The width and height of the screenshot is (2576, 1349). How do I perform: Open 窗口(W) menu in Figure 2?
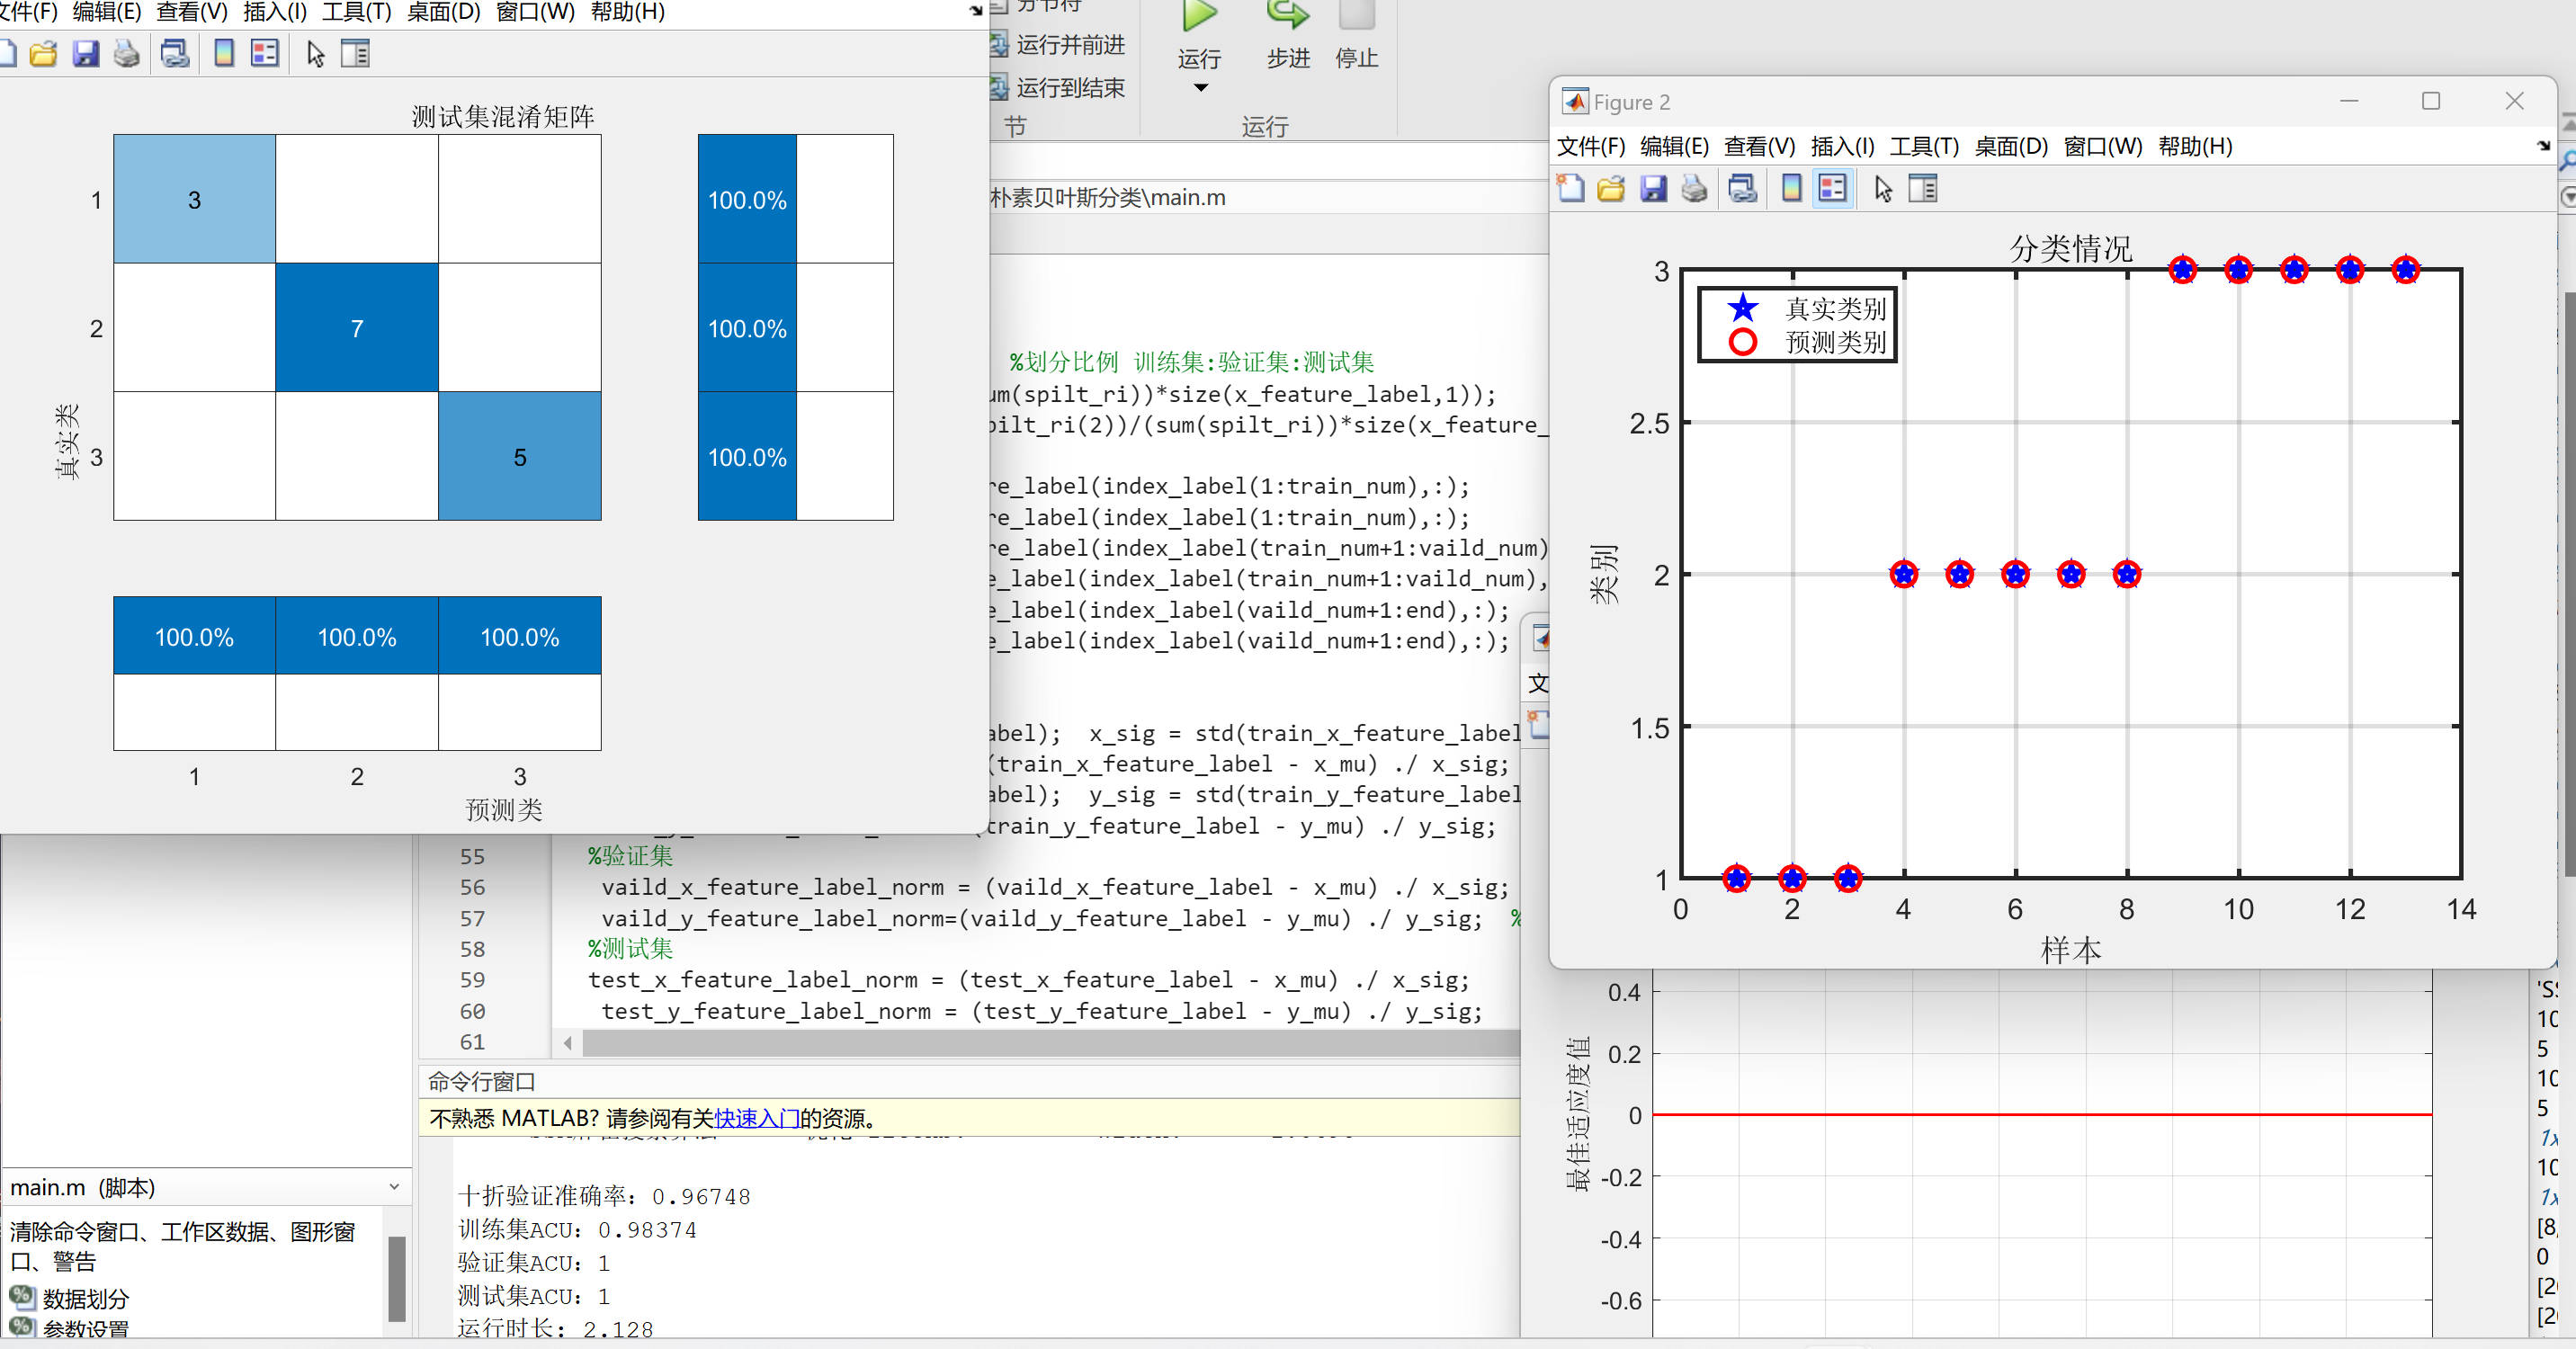click(x=2103, y=146)
